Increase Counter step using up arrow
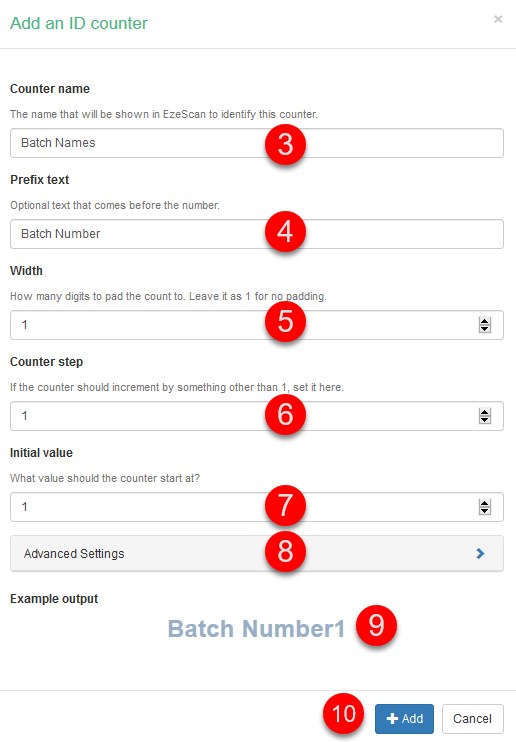516x742 pixels. [484, 413]
